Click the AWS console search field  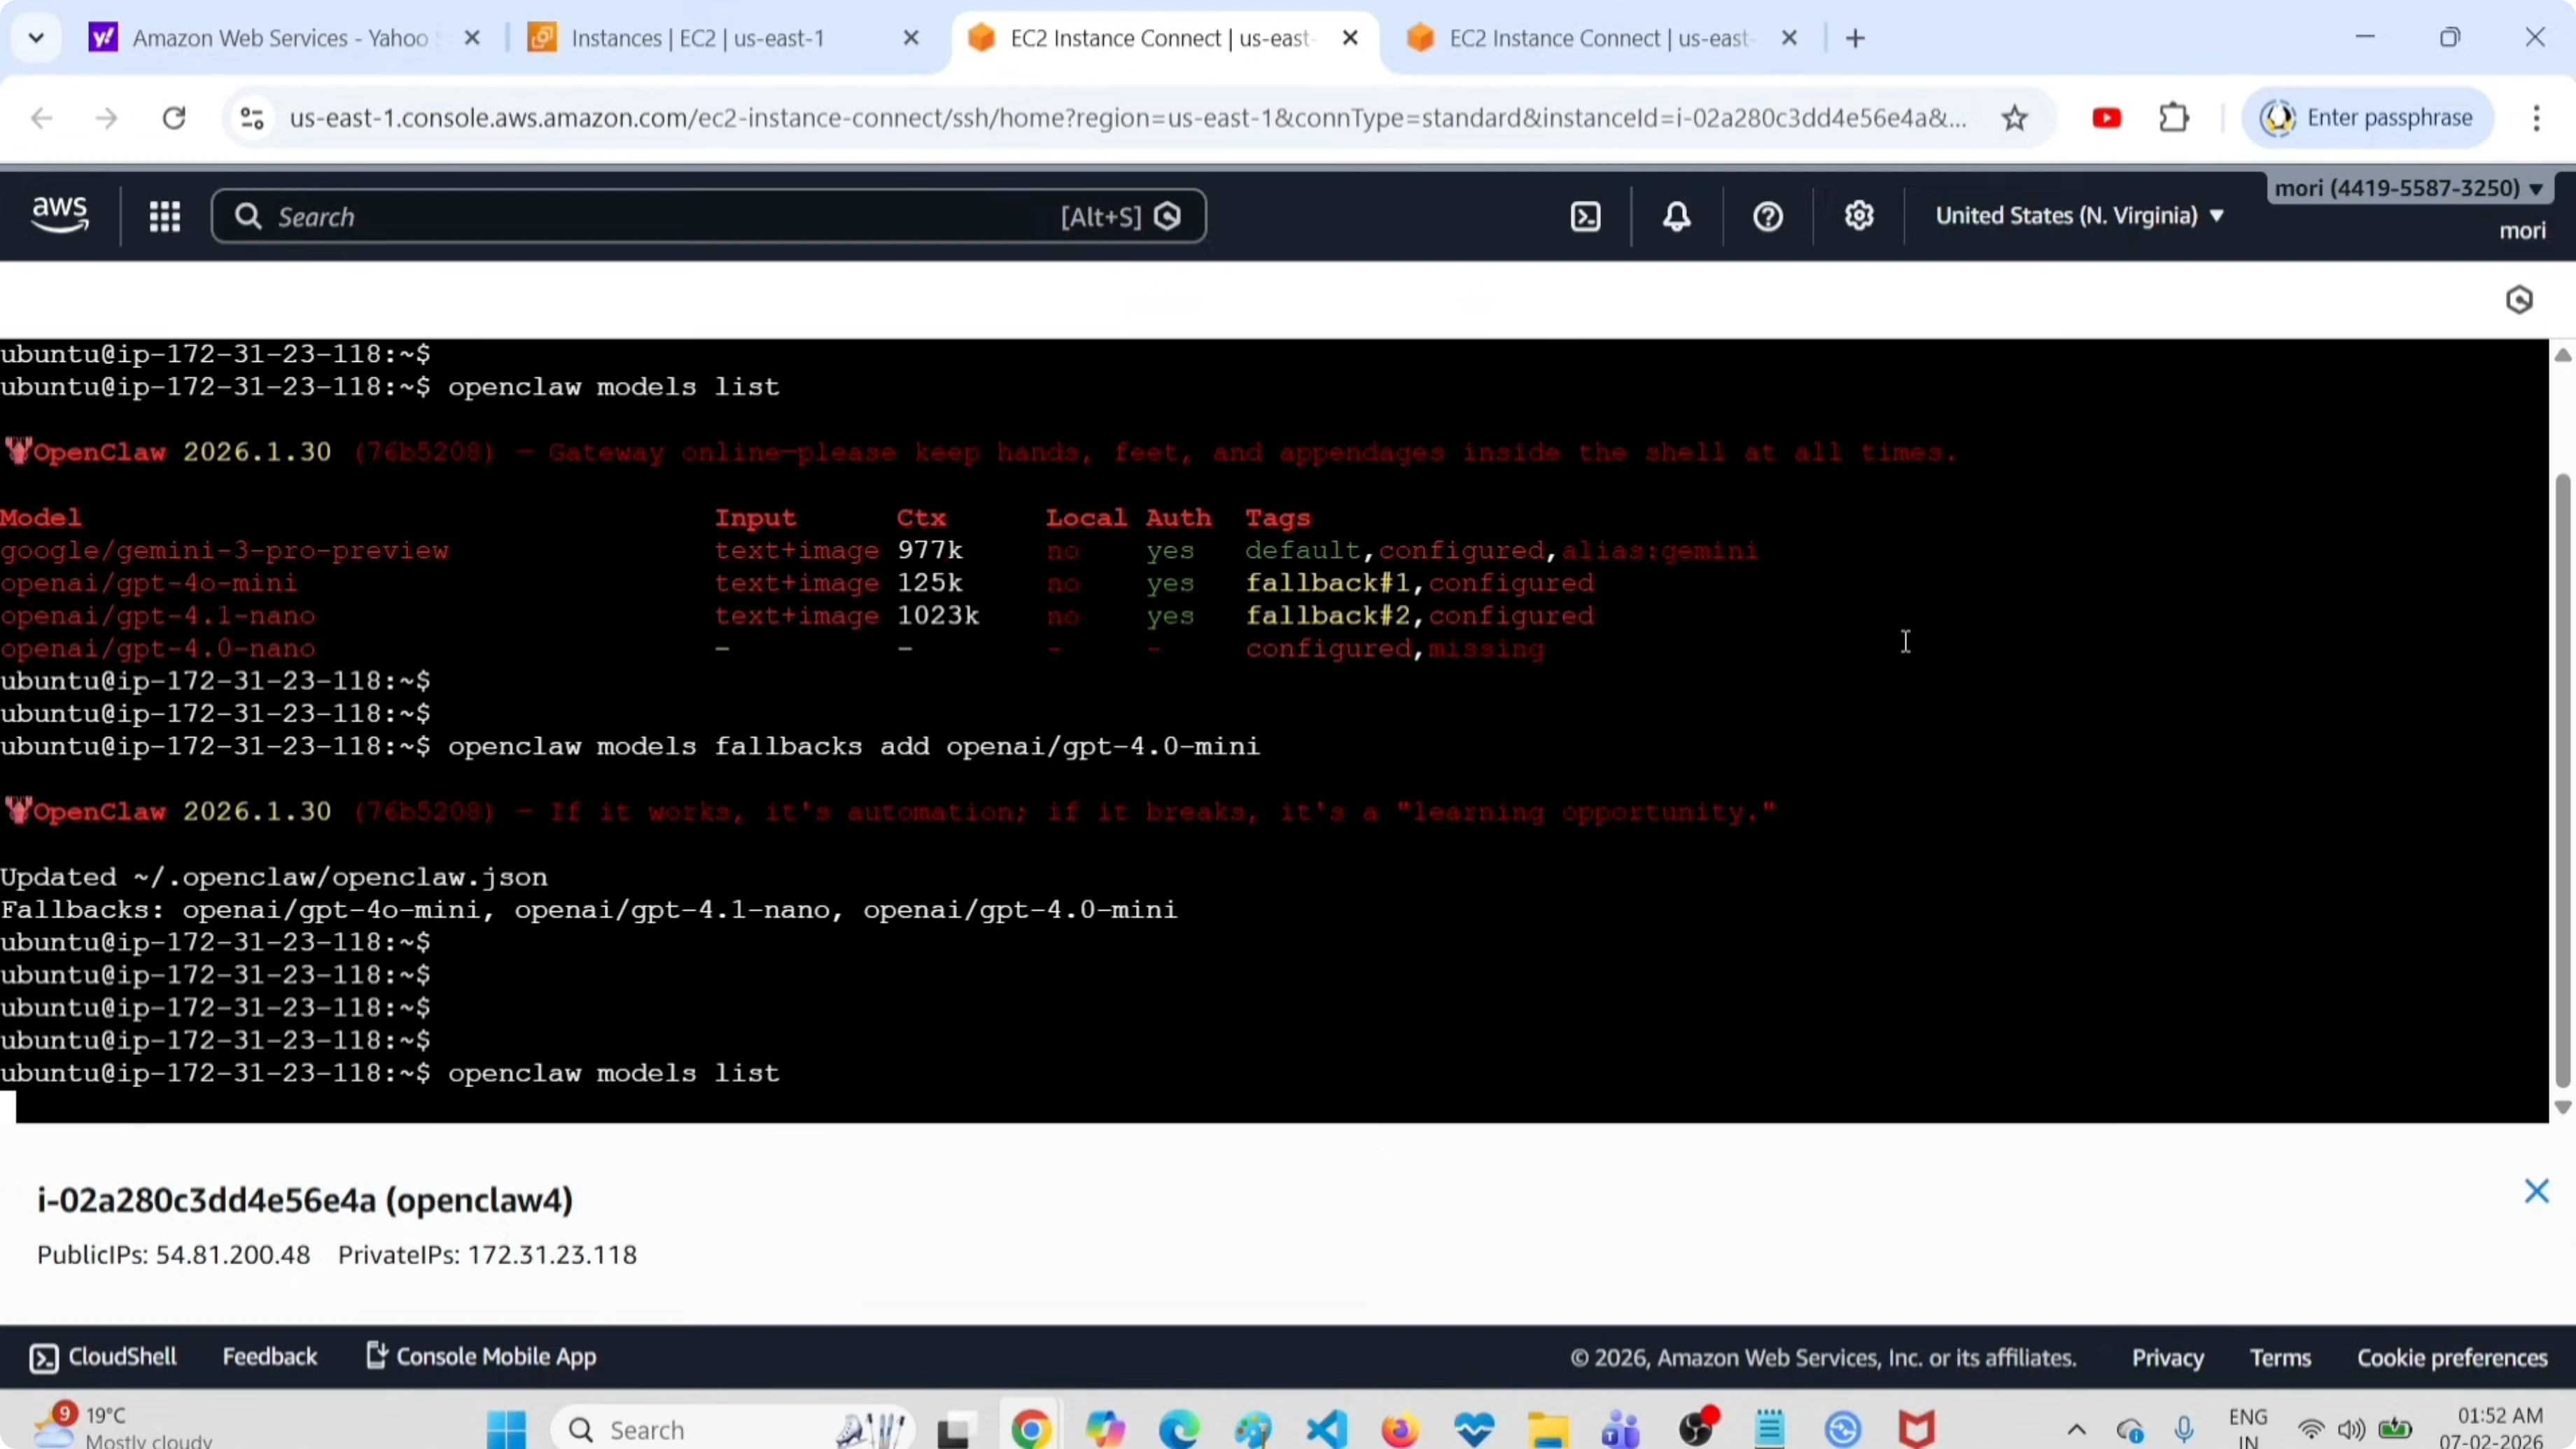click(660, 216)
